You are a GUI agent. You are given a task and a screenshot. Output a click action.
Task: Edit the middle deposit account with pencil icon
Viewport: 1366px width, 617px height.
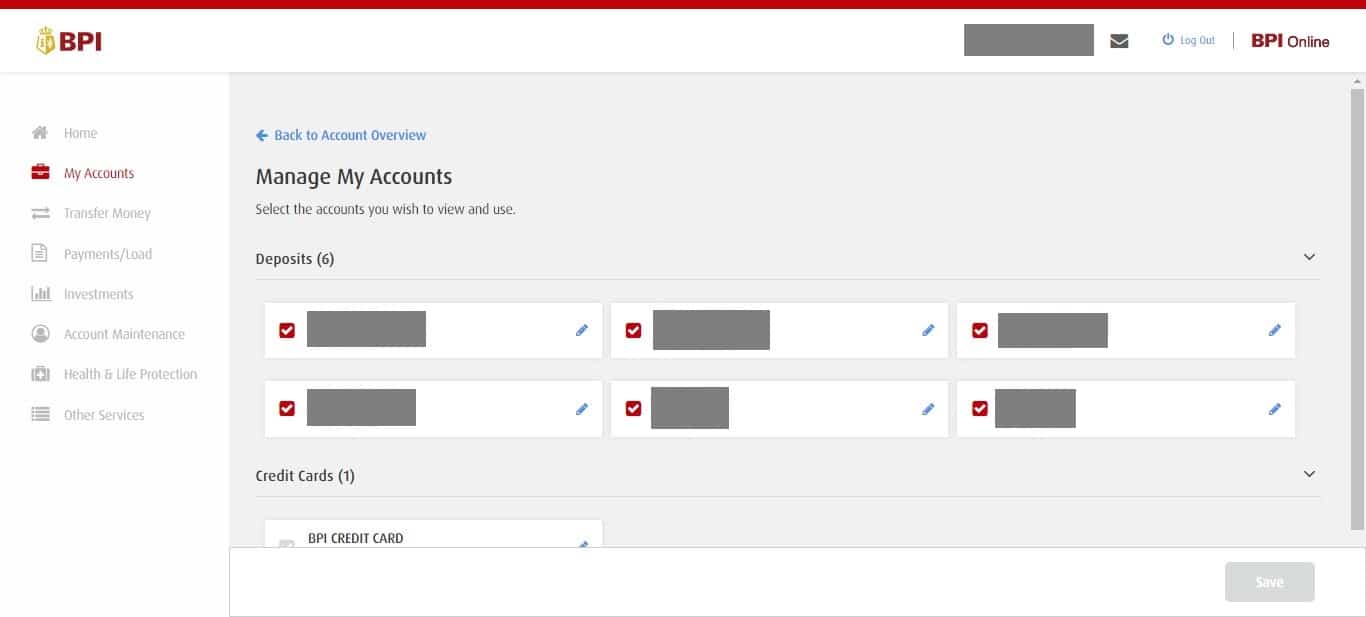pyautogui.click(x=928, y=330)
